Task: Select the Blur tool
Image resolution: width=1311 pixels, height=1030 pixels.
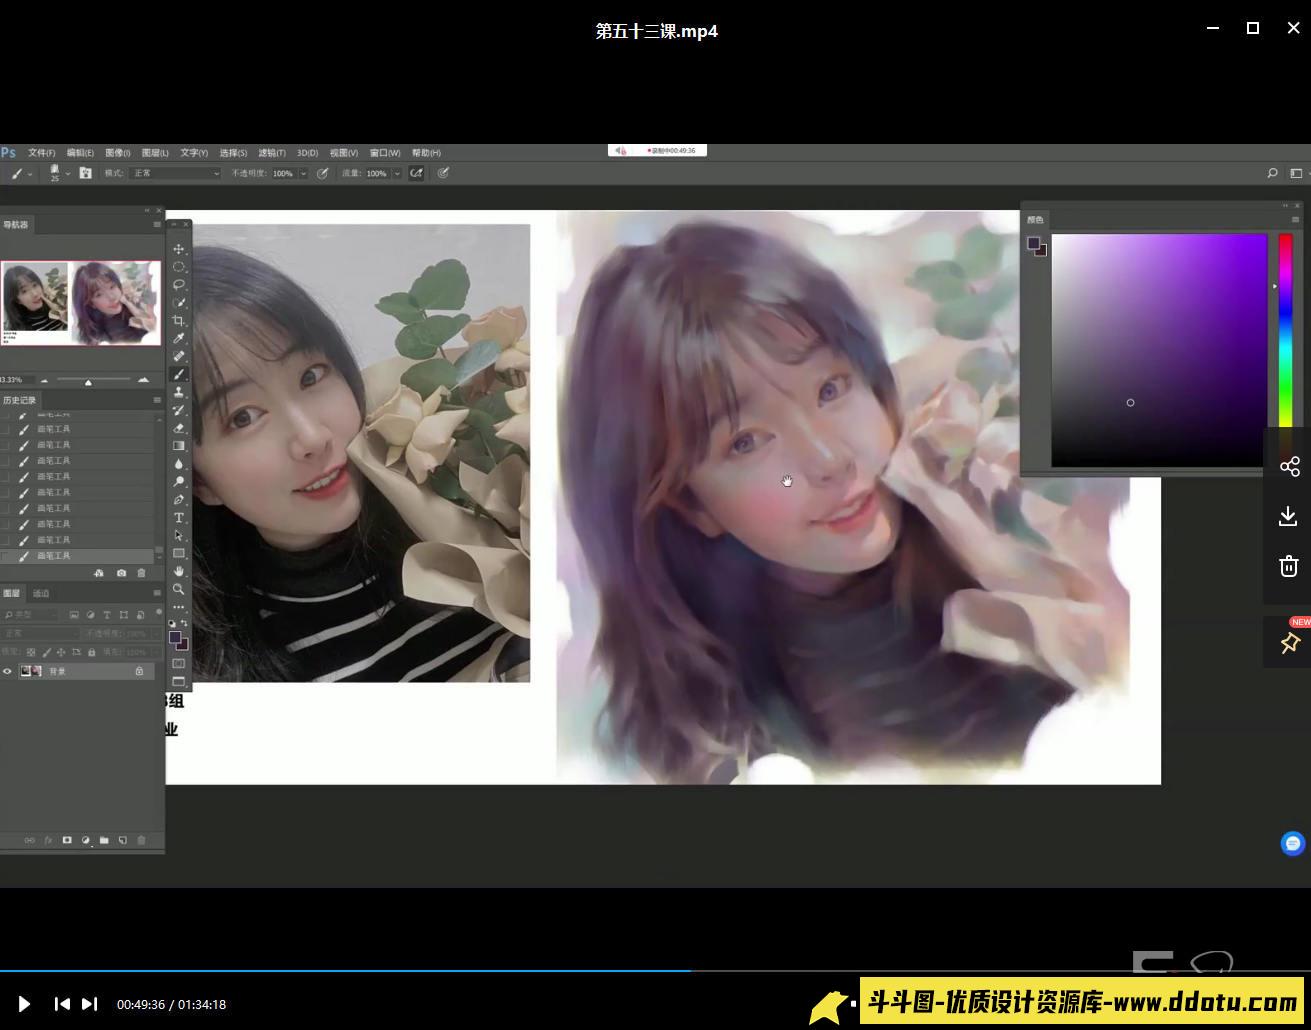Action: pyautogui.click(x=179, y=464)
